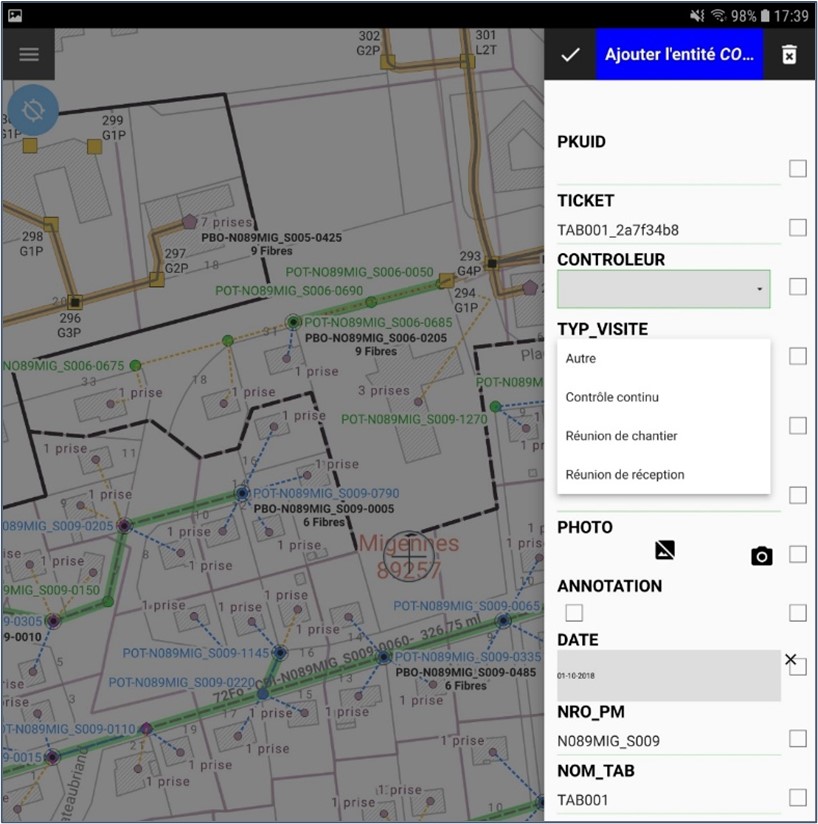Edit the TICKET field TAB001_2a7f34b8
Viewport: 818px width, 824px height.
click(x=668, y=230)
